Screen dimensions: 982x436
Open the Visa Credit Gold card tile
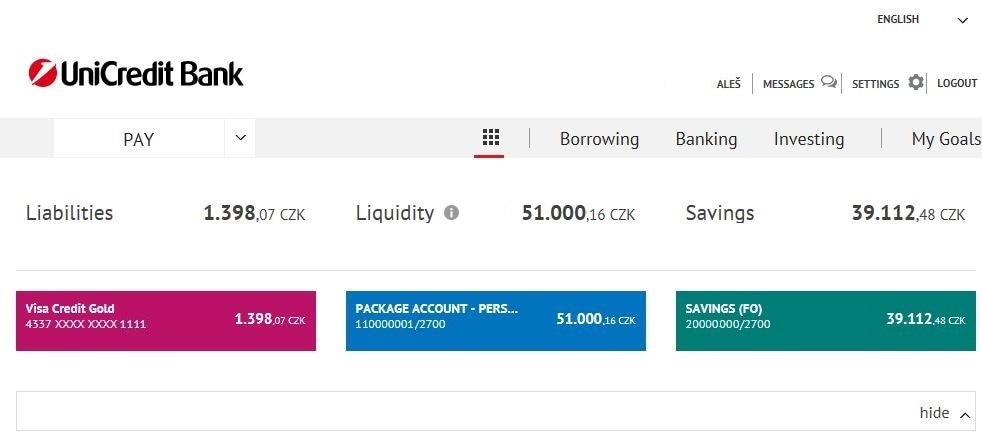(x=166, y=321)
